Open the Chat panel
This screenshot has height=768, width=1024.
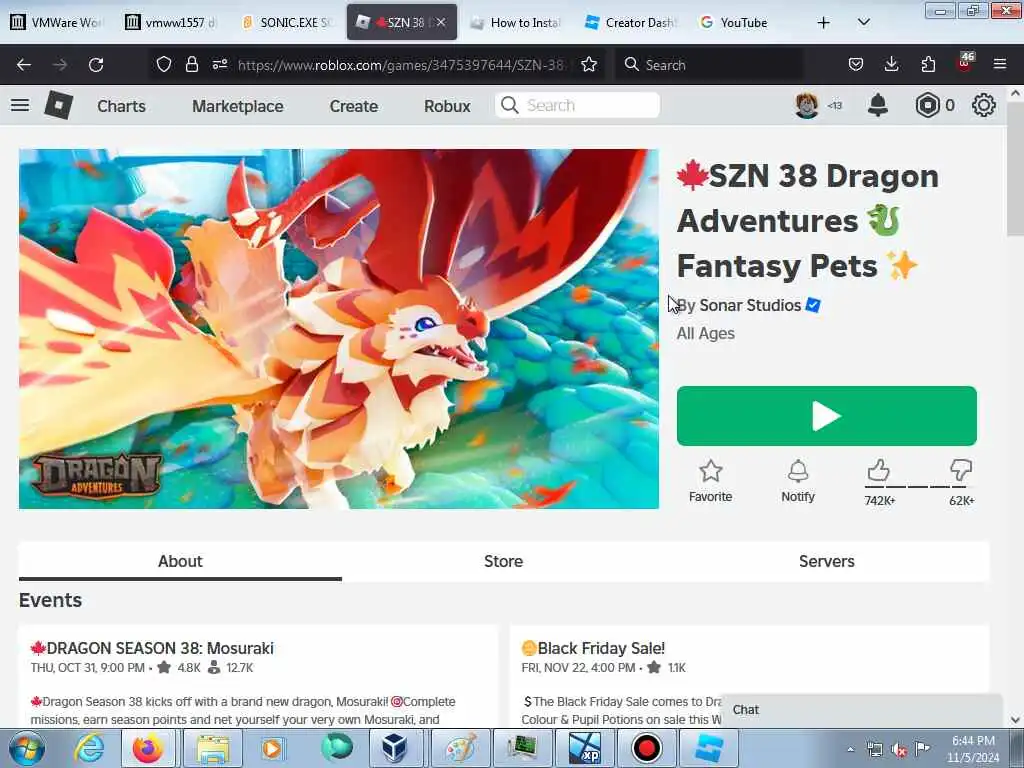[x=861, y=710]
